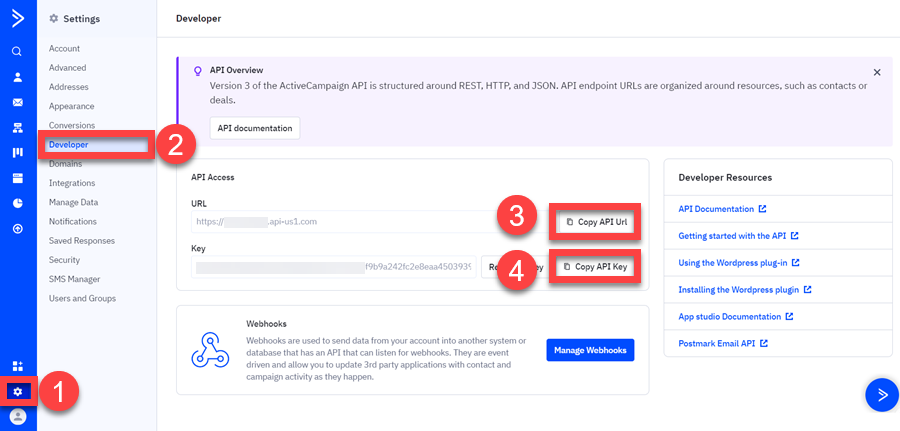900x431 pixels.
Task: Click the Settings header gear icon
Action: (54, 19)
